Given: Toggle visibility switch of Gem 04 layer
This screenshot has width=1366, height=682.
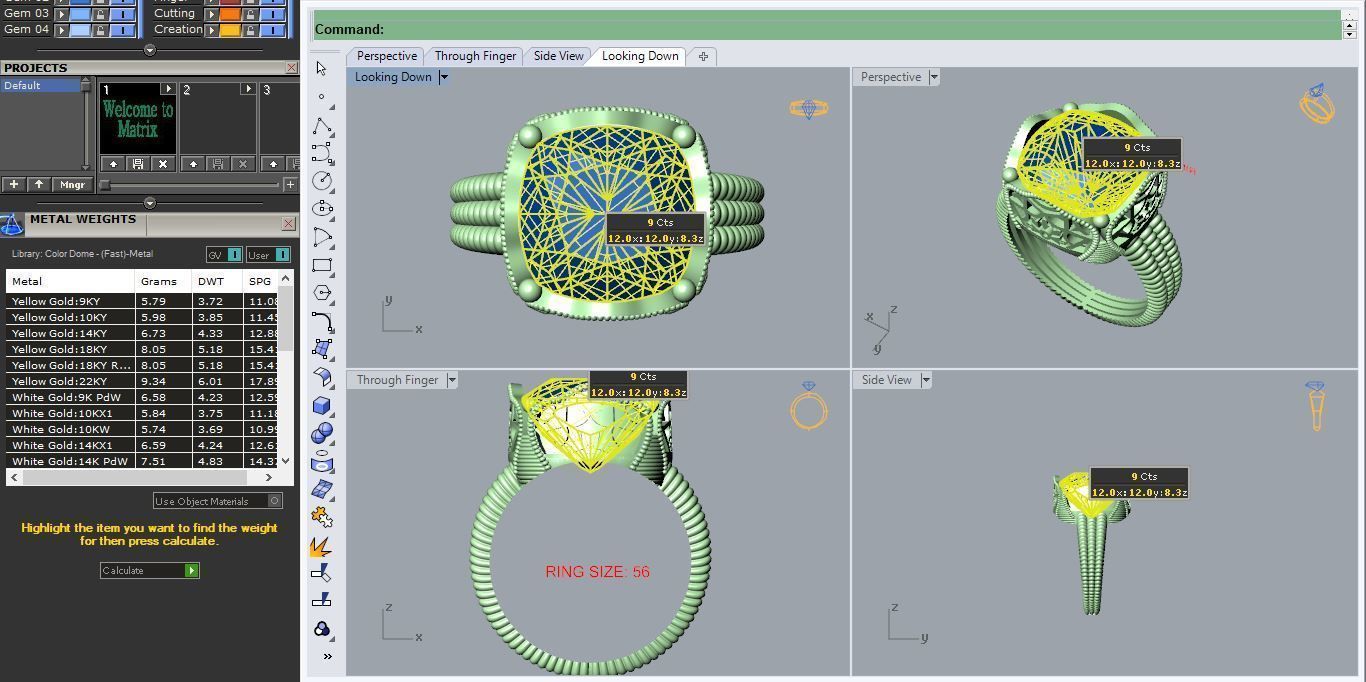Looking at the screenshot, I should [123, 30].
